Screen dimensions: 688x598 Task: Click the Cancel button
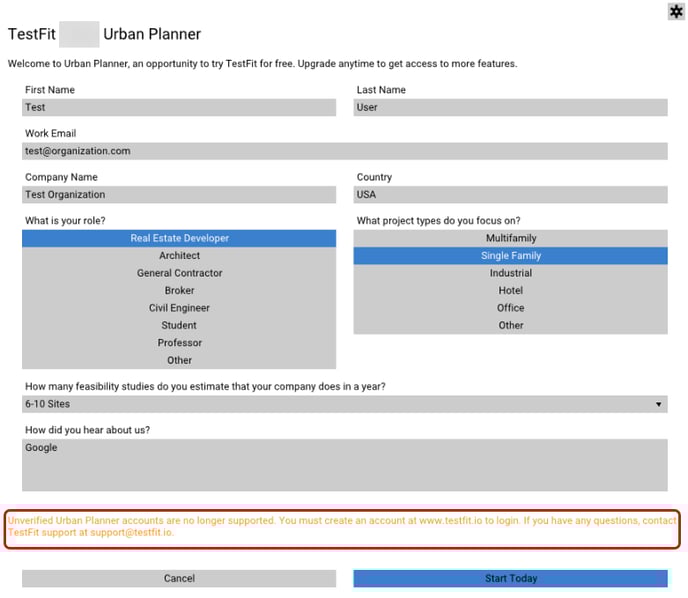(x=179, y=578)
